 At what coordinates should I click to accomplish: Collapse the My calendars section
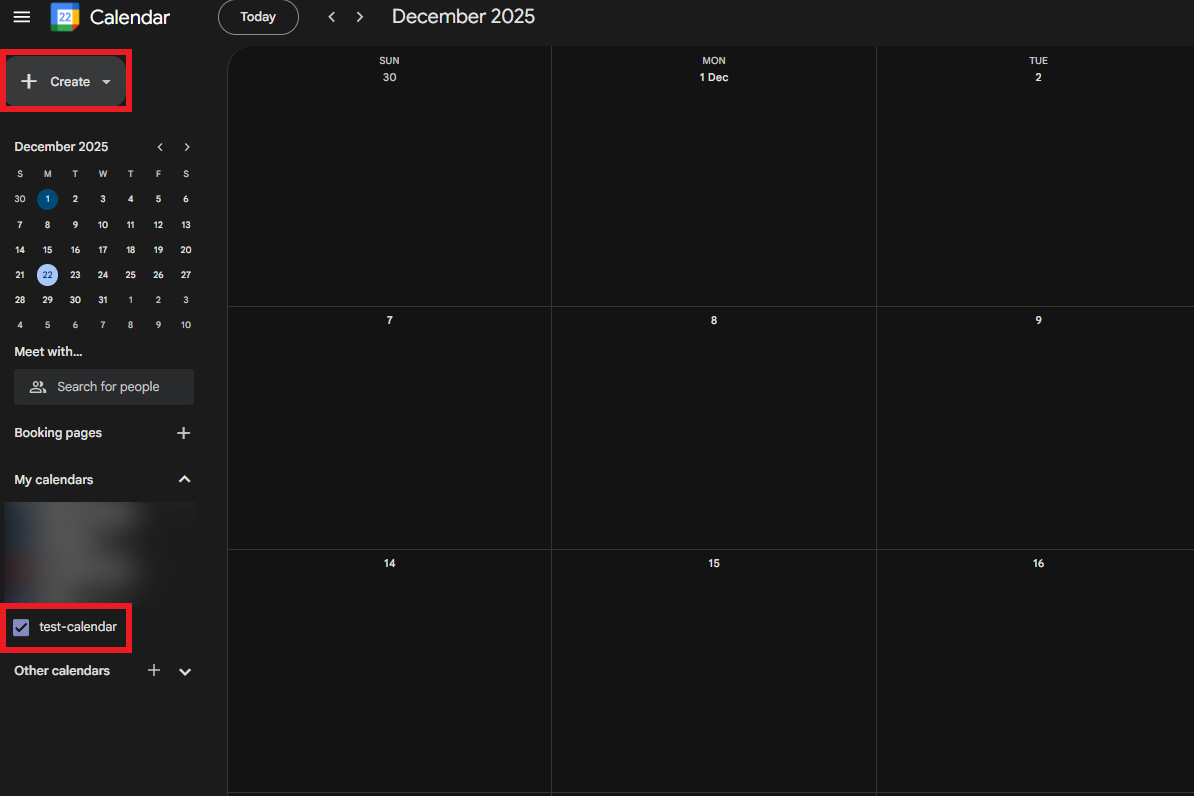pyautogui.click(x=184, y=479)
